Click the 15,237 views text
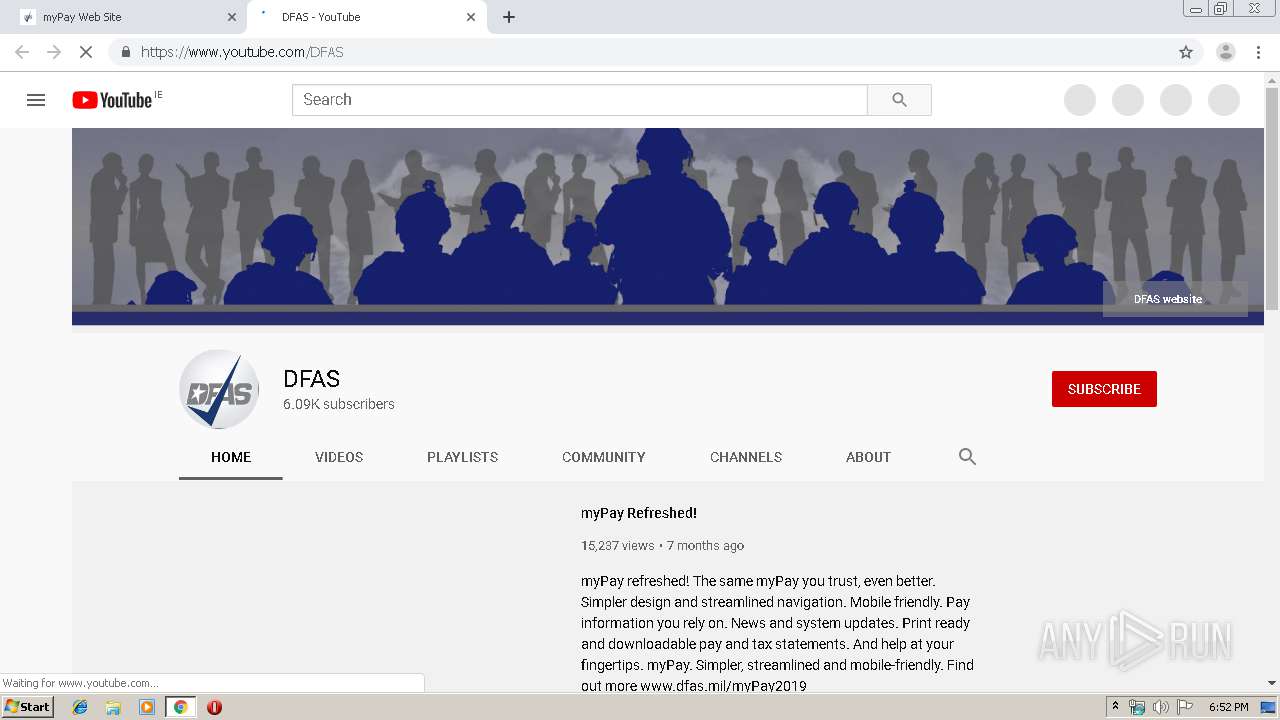Viewport: 1280px width, 720px height. pyautogui.click(x=618, y=546)
